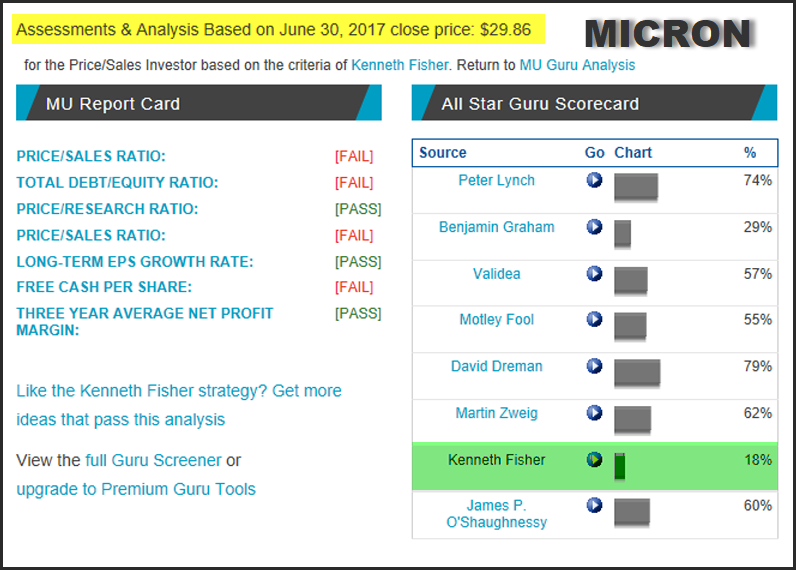The image size is (796, 570).
Task: Click the Go arrow icon for Peter Lynch
Action: pos(594,181)
